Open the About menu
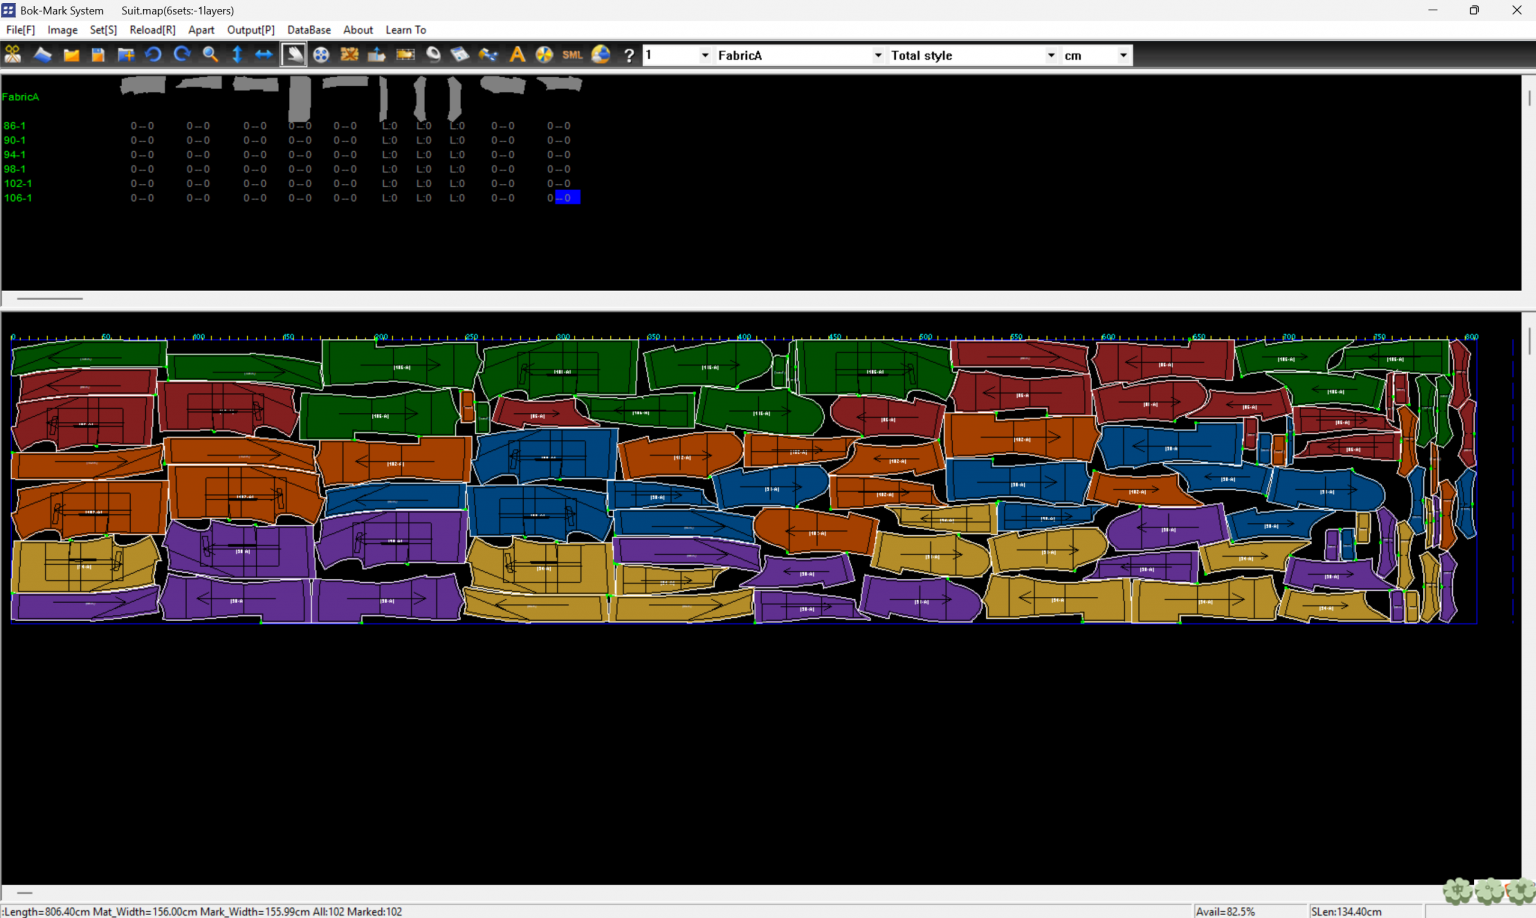 coord(358,30)
